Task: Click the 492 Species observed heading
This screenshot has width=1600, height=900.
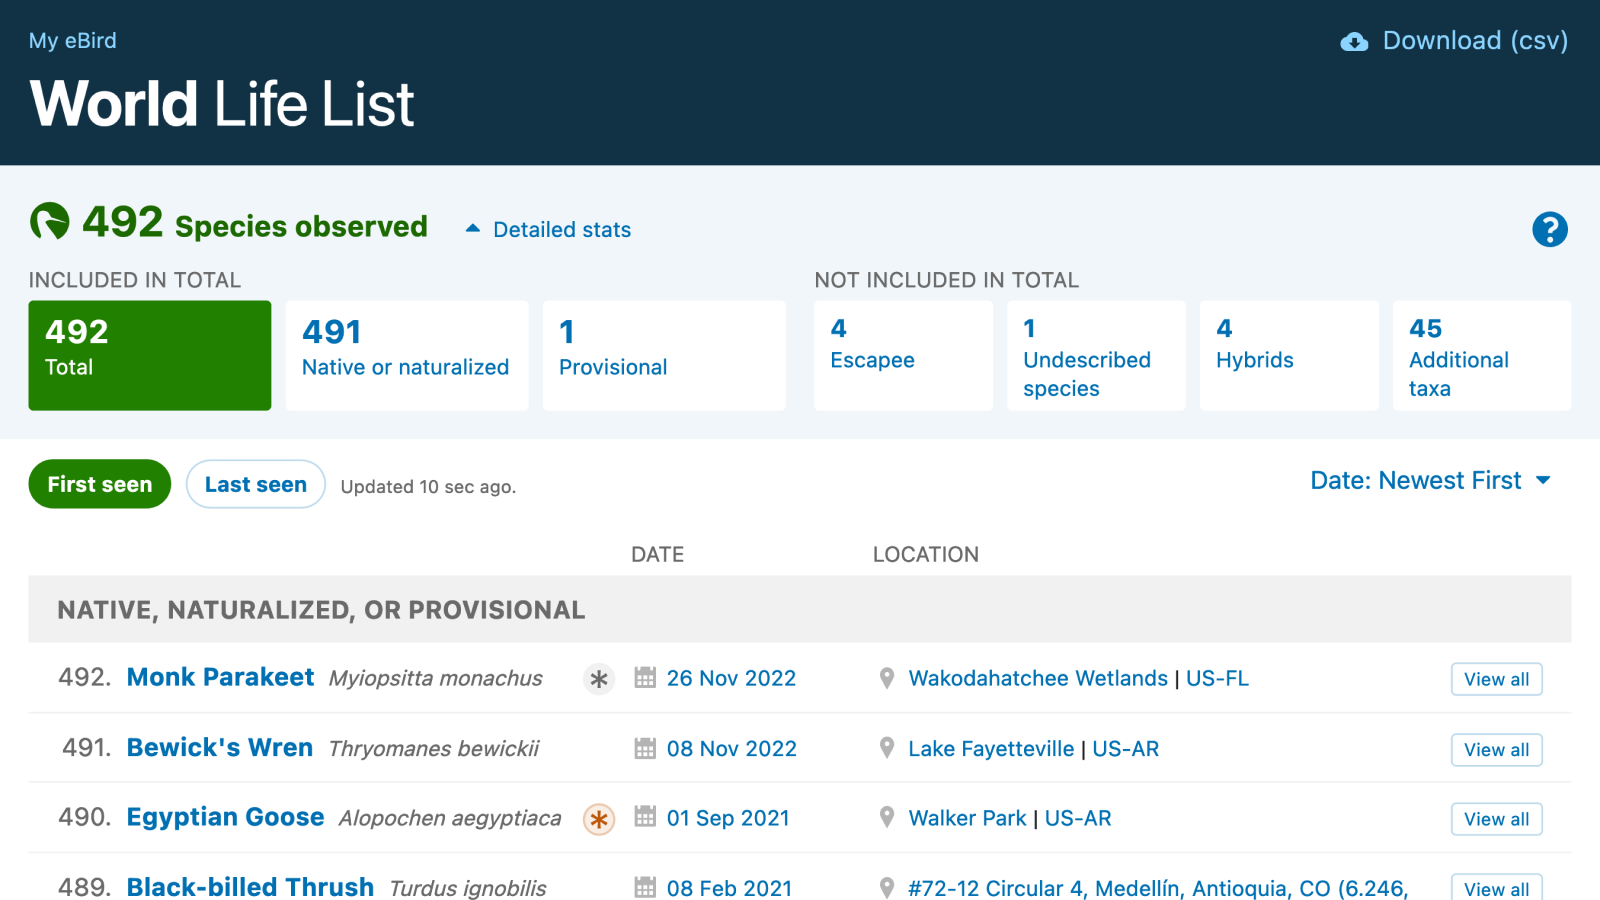Action: (255, 222)
